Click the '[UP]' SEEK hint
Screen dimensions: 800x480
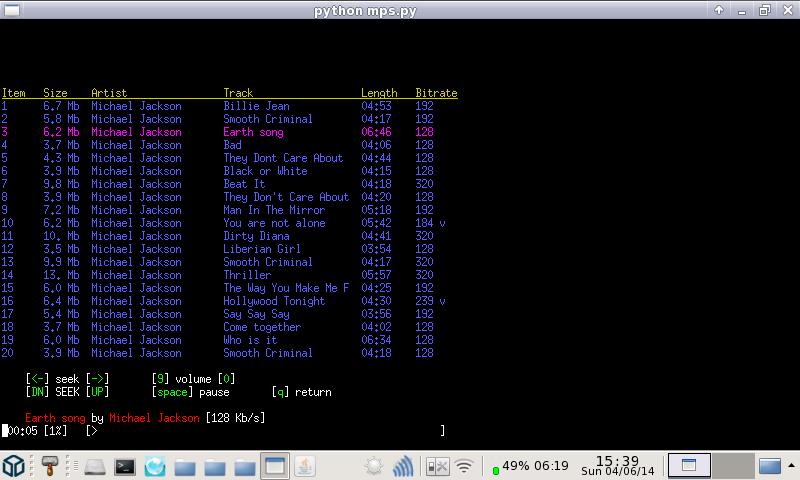[x=97, y=392]
